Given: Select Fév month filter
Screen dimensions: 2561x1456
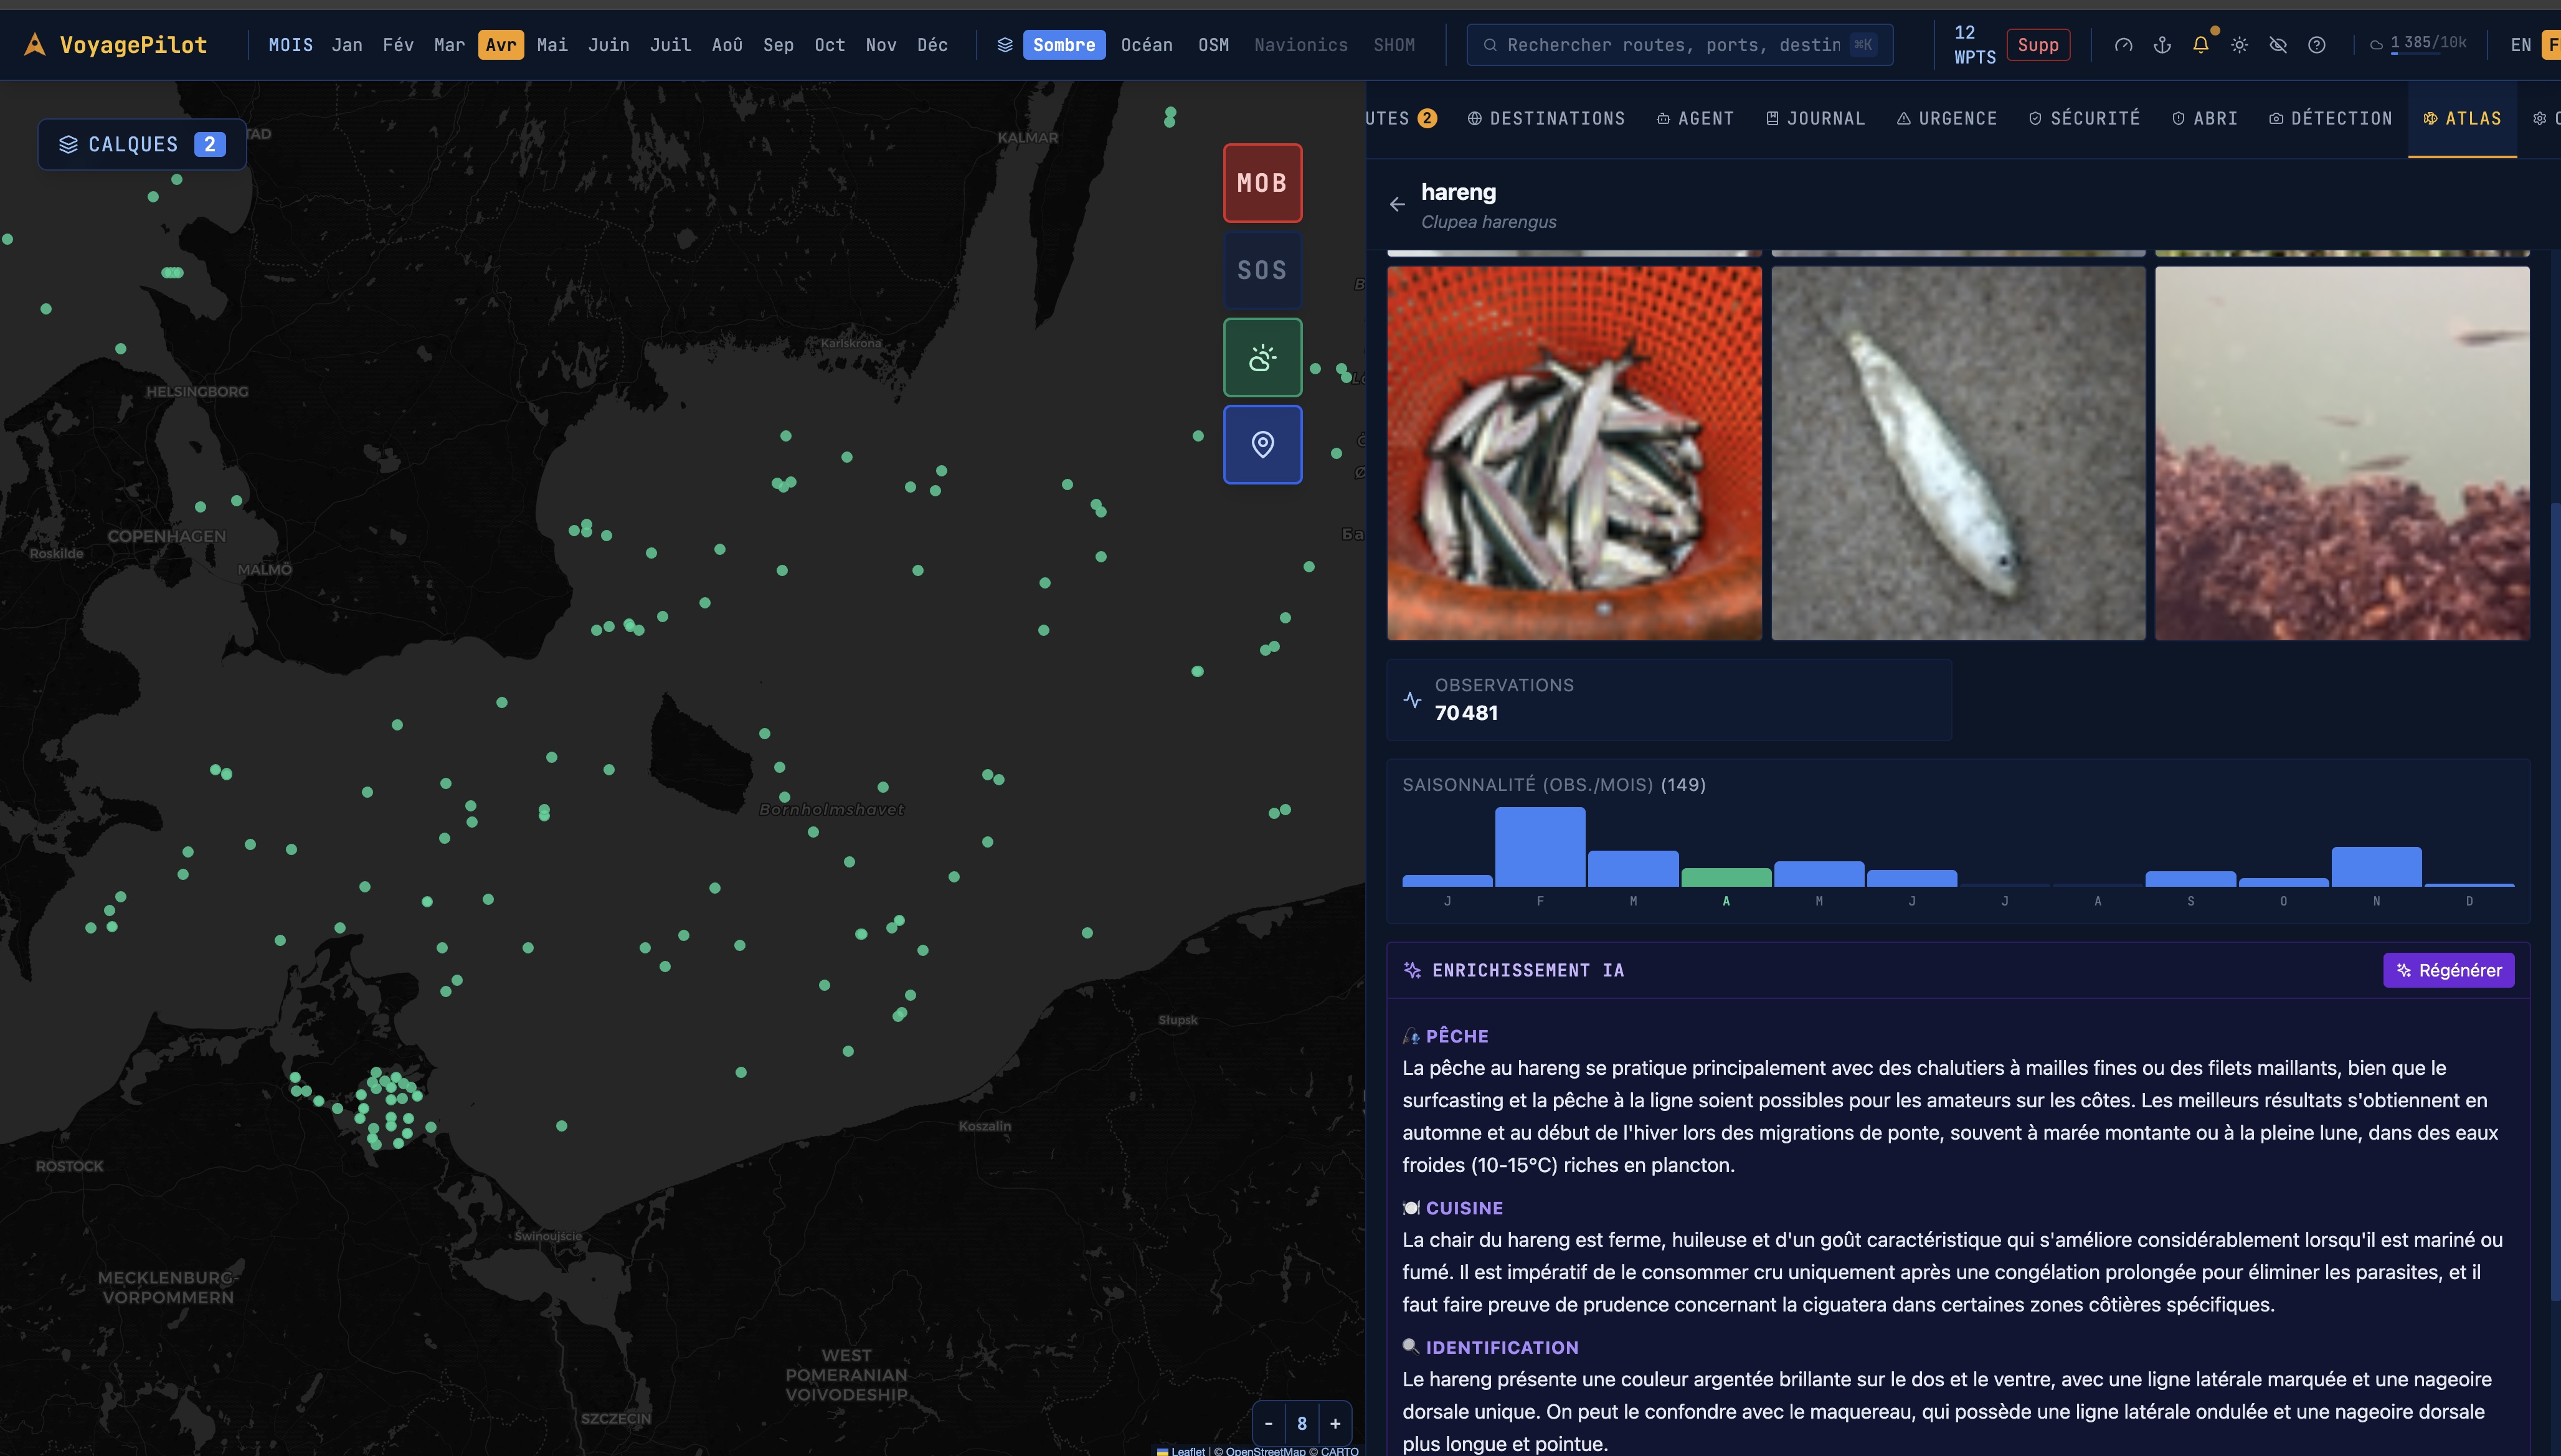Looking at the screenshot, I should click(398, 45).
